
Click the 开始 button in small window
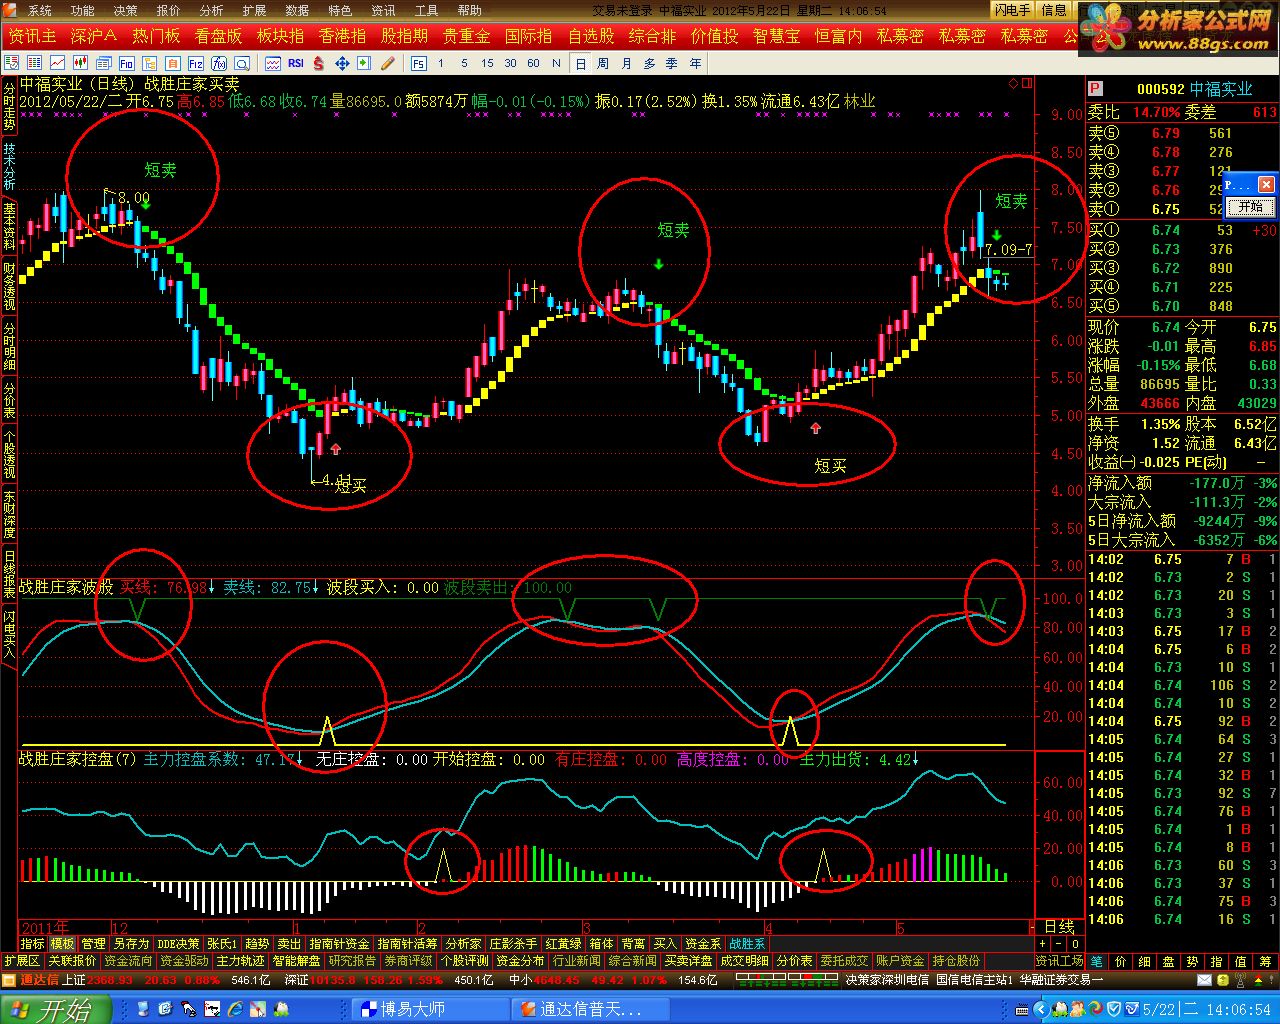click(1250, 207)
